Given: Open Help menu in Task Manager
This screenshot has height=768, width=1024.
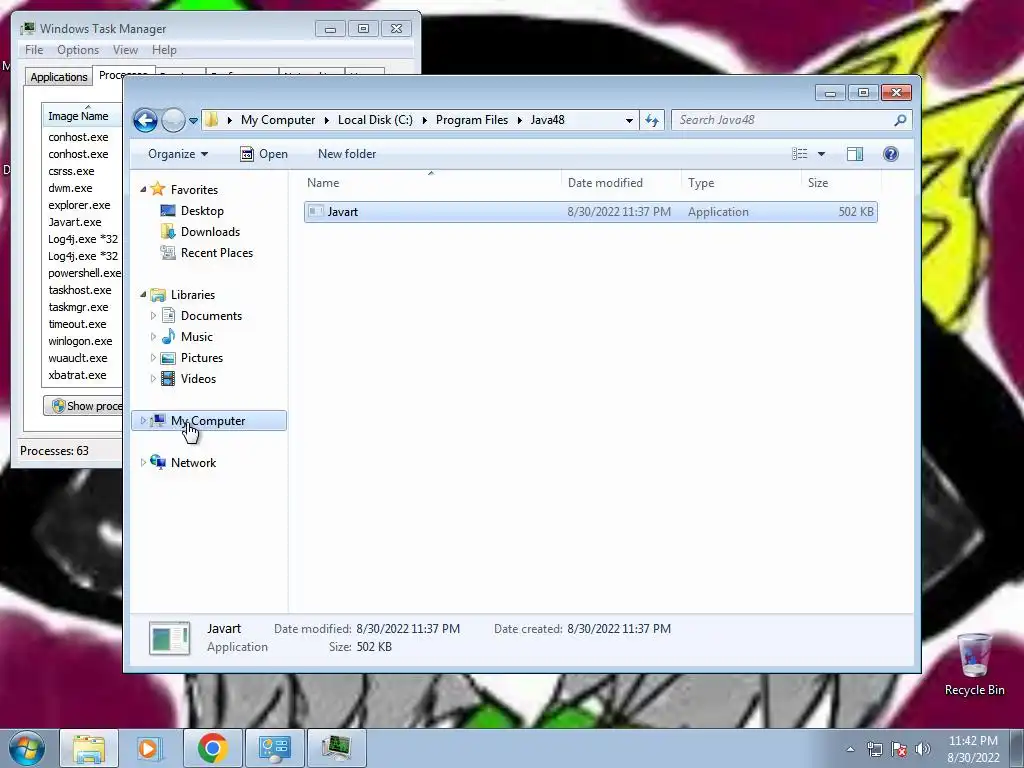Looking at the screenshot, I should 164,50.
